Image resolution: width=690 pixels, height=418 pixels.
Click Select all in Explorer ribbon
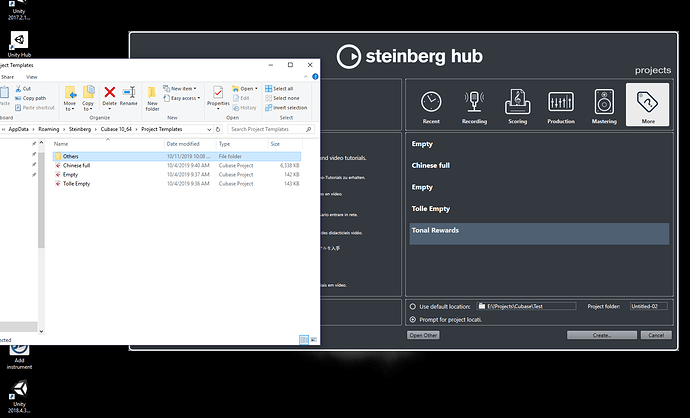pyautogui.click(x=279, y=88)
